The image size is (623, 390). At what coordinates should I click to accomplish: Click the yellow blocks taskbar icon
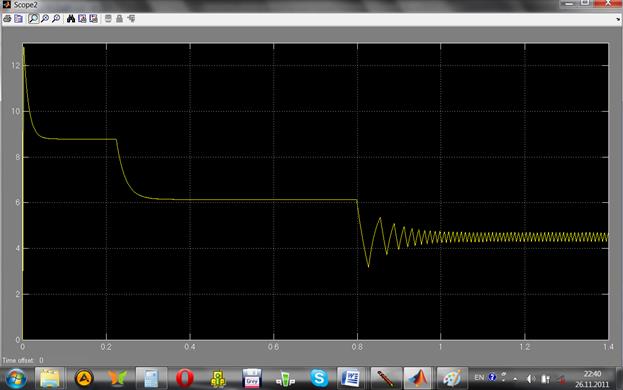click(x=218, y=379)
